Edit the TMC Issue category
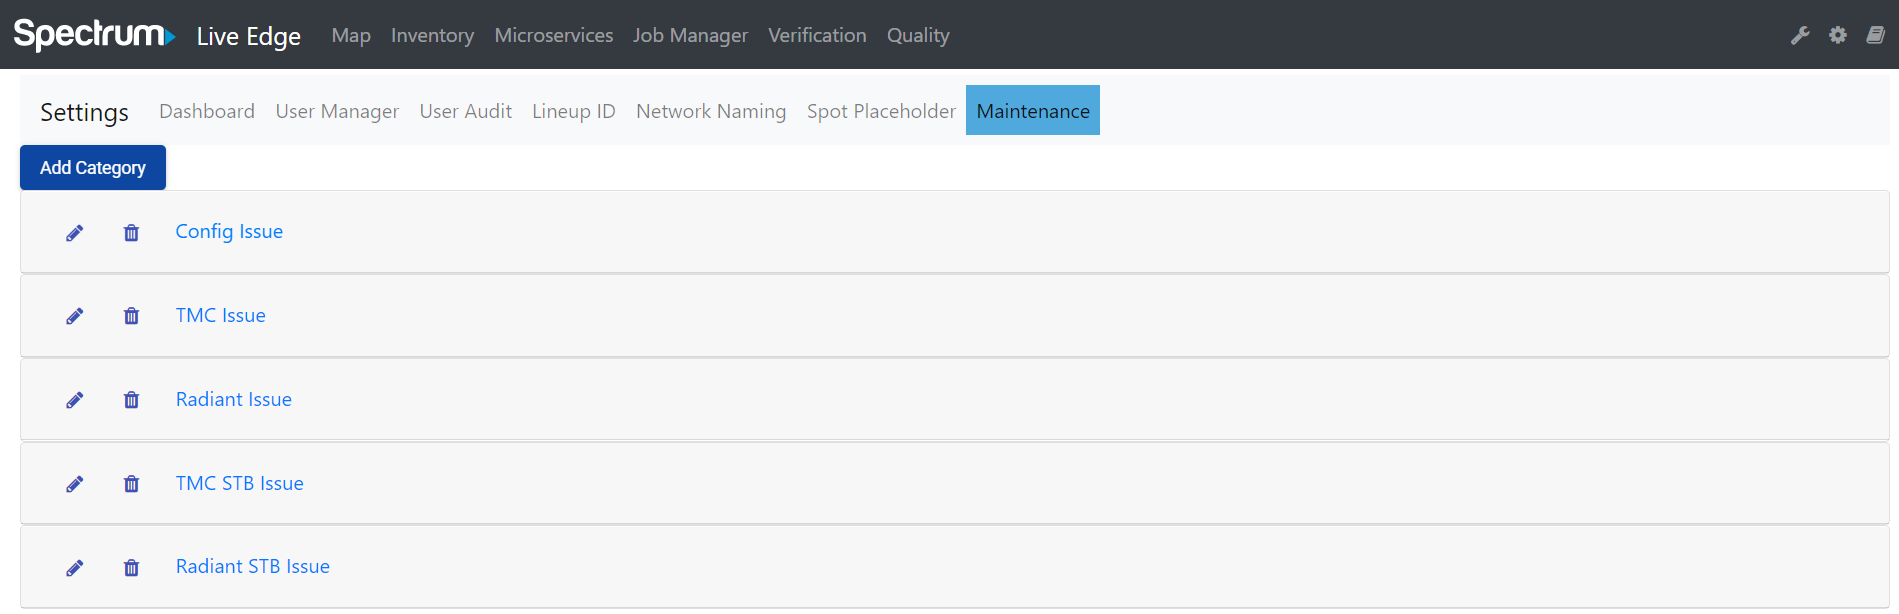This screenshot has width=1899, height=614. [75, 316]
